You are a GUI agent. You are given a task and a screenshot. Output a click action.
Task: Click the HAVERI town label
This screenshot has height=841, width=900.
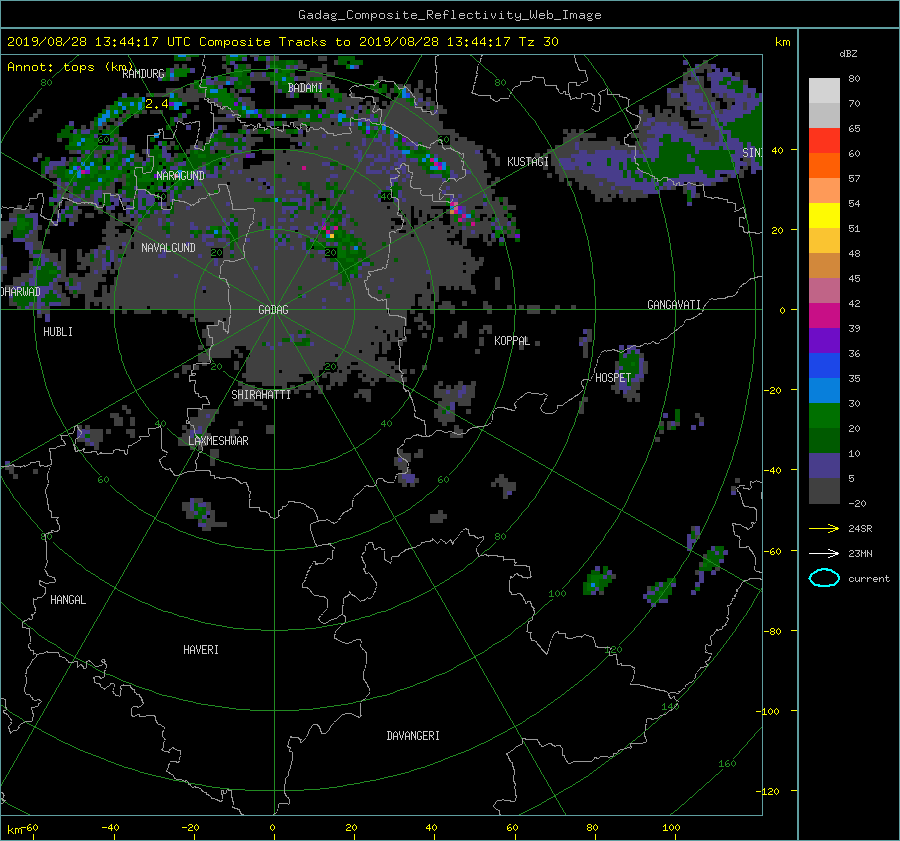pos(201,650)
